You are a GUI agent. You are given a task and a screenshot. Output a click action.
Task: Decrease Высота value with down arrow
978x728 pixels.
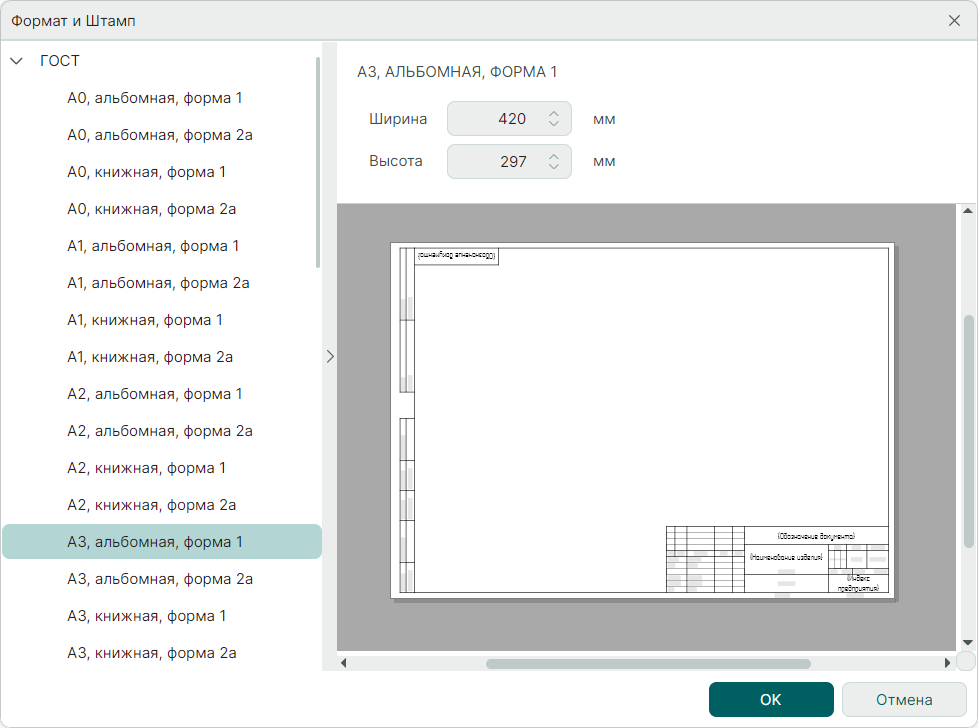554,167
